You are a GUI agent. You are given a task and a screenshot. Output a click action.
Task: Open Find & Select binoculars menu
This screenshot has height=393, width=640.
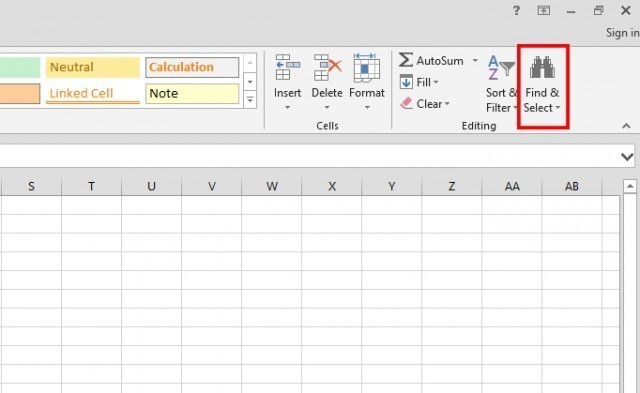coord(542,85)
